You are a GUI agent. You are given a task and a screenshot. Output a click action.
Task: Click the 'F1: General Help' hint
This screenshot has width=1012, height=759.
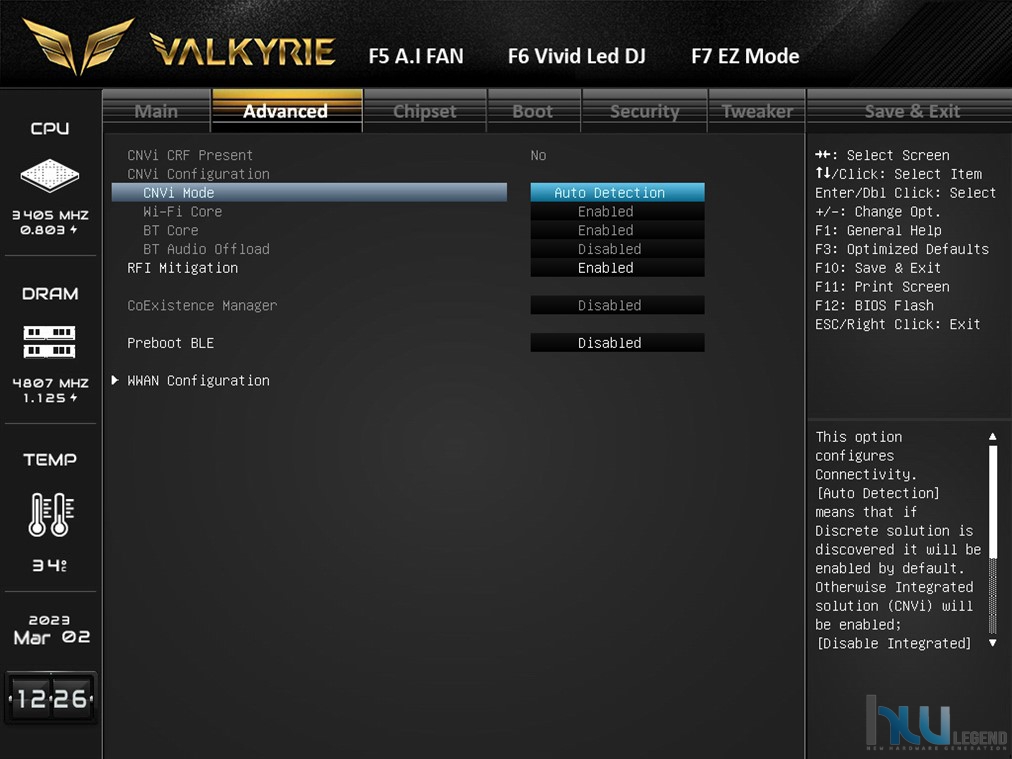[878, 230]
